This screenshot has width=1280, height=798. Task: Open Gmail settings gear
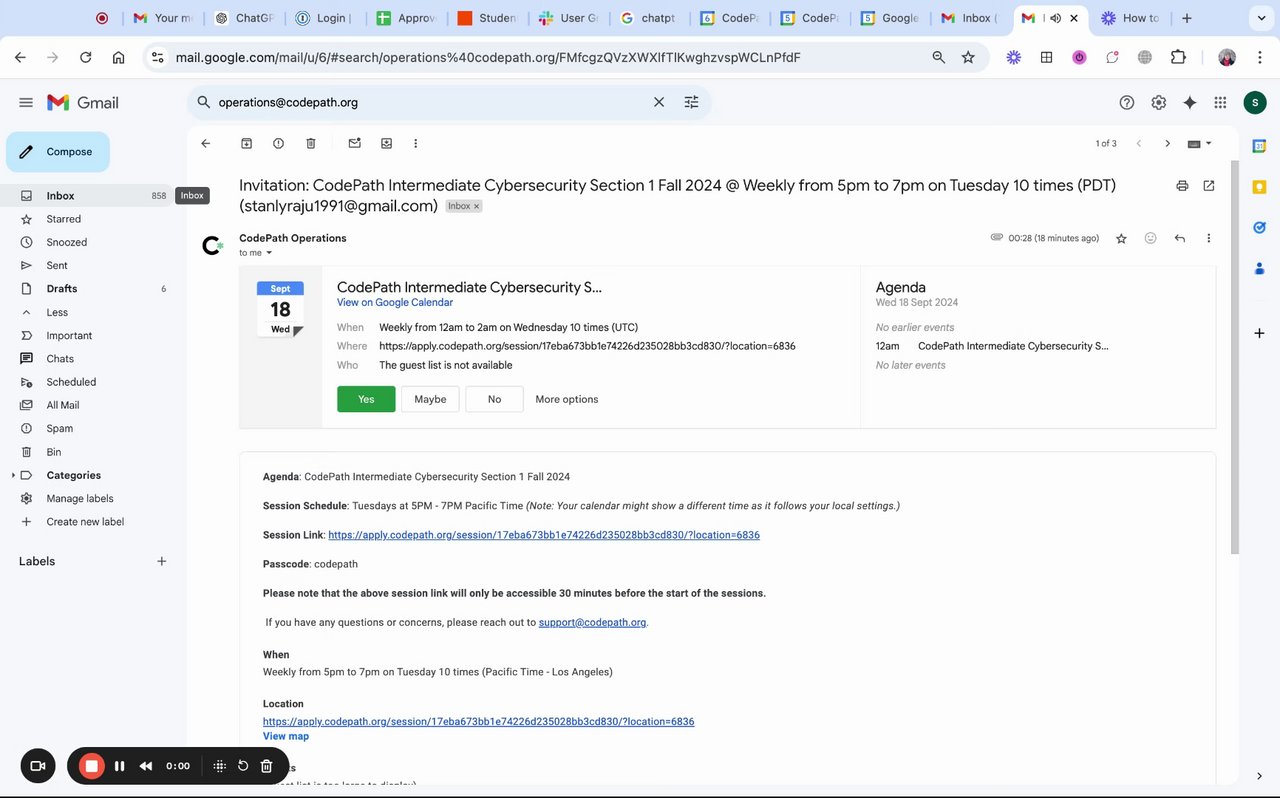[1158, 102]
